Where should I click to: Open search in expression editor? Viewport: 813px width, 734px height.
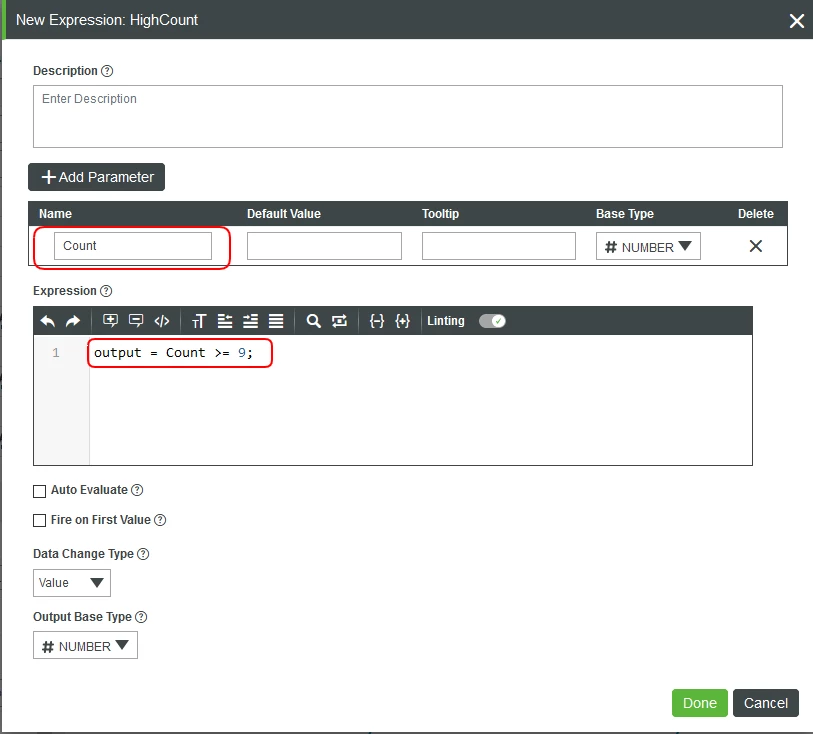click(313, 321)
